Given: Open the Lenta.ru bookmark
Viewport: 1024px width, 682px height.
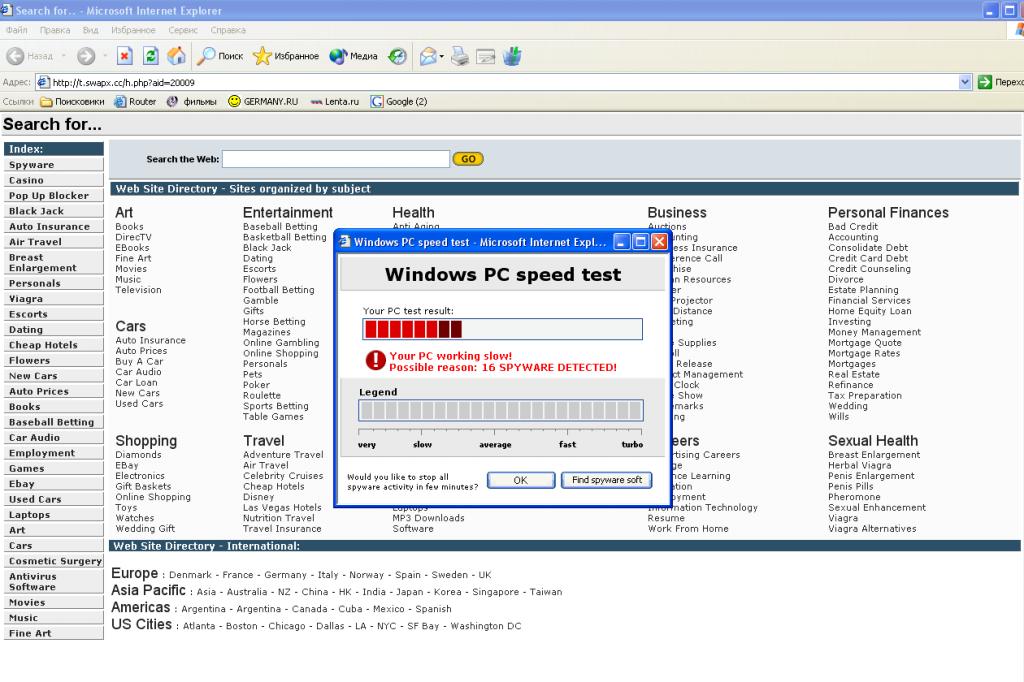Looking at the screenshot, I should point(334,101).
